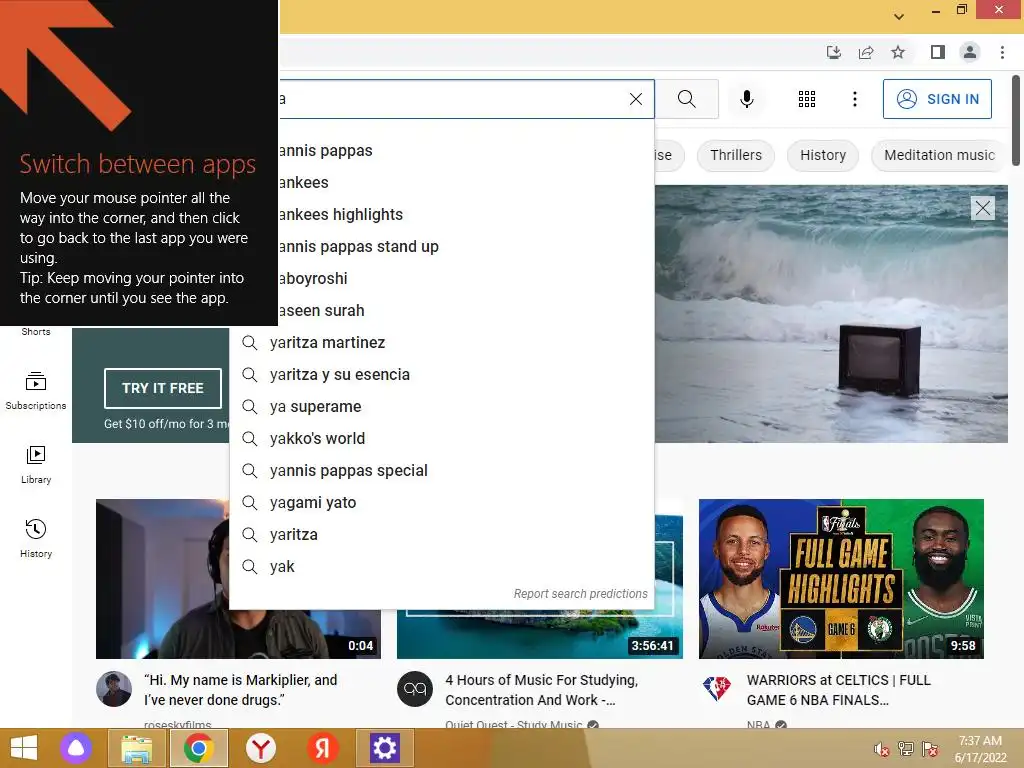The width and height of the screenshot is (1024, 768).
Task: Select the History filter chip
Action: [822, 155]
